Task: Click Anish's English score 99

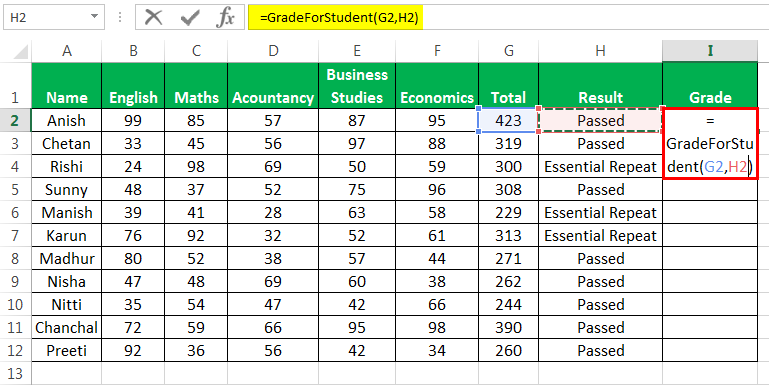Action: click(x=133, y=120)
